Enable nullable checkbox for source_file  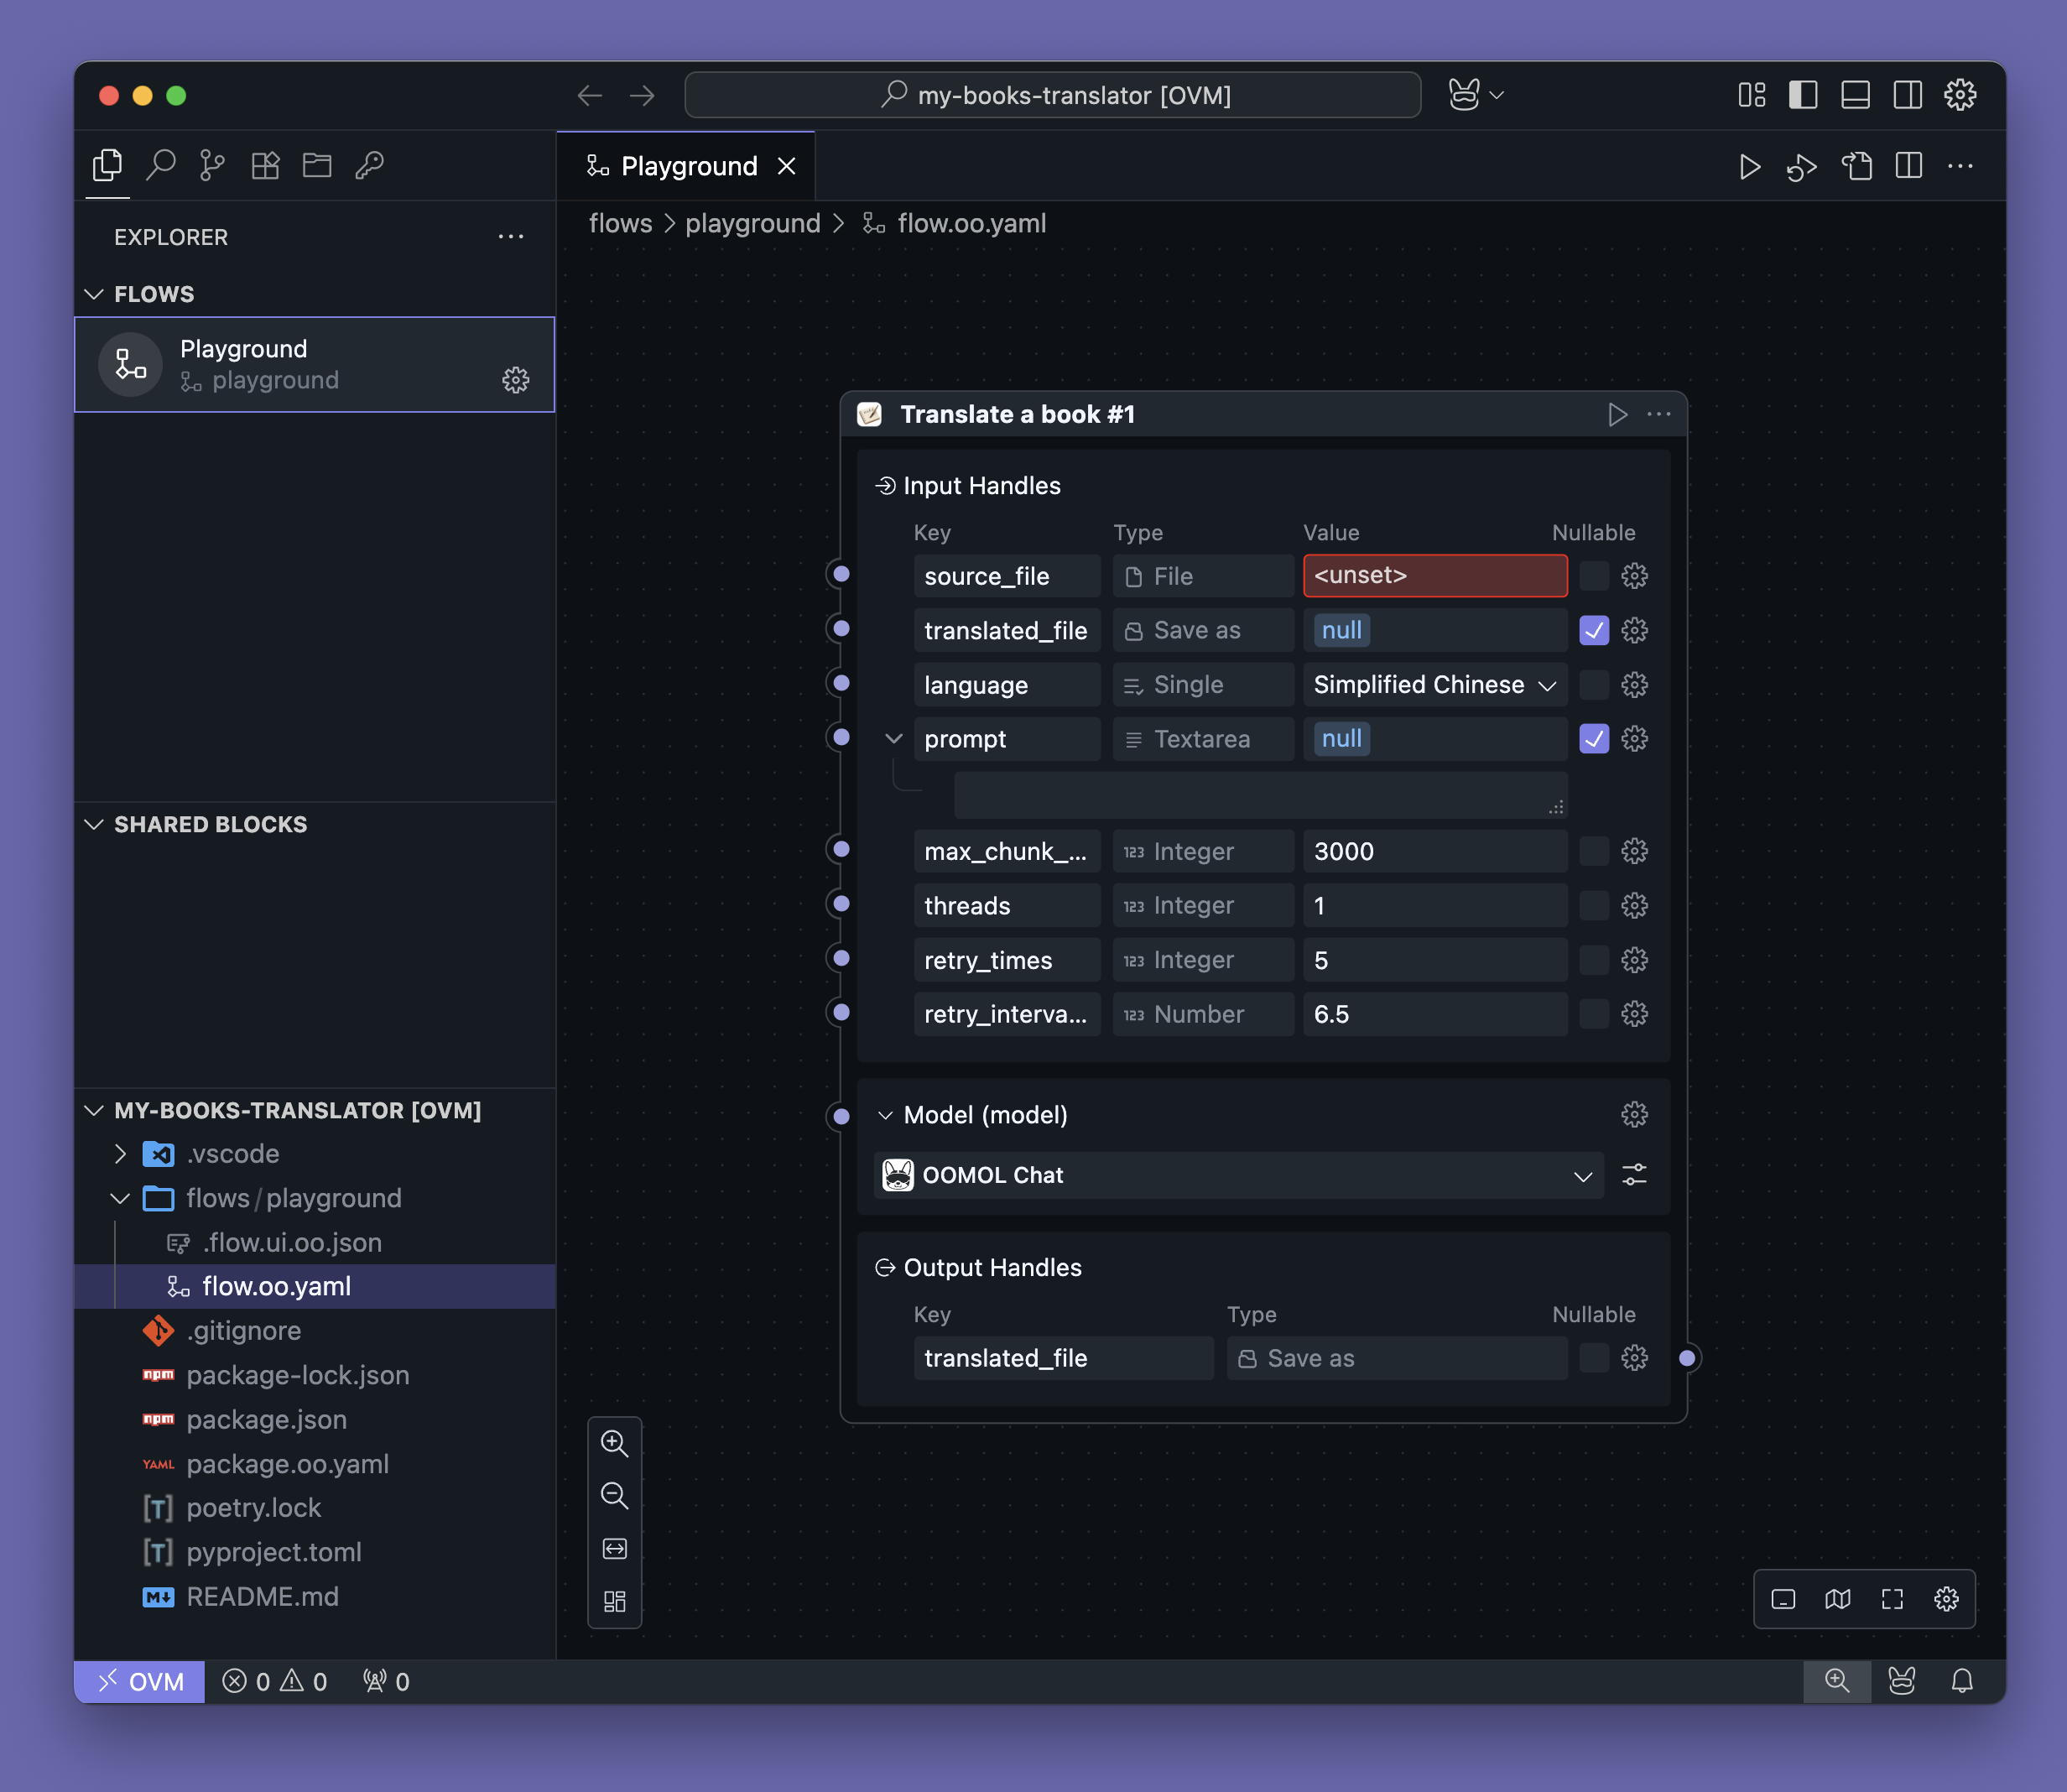click(1593, 576)
